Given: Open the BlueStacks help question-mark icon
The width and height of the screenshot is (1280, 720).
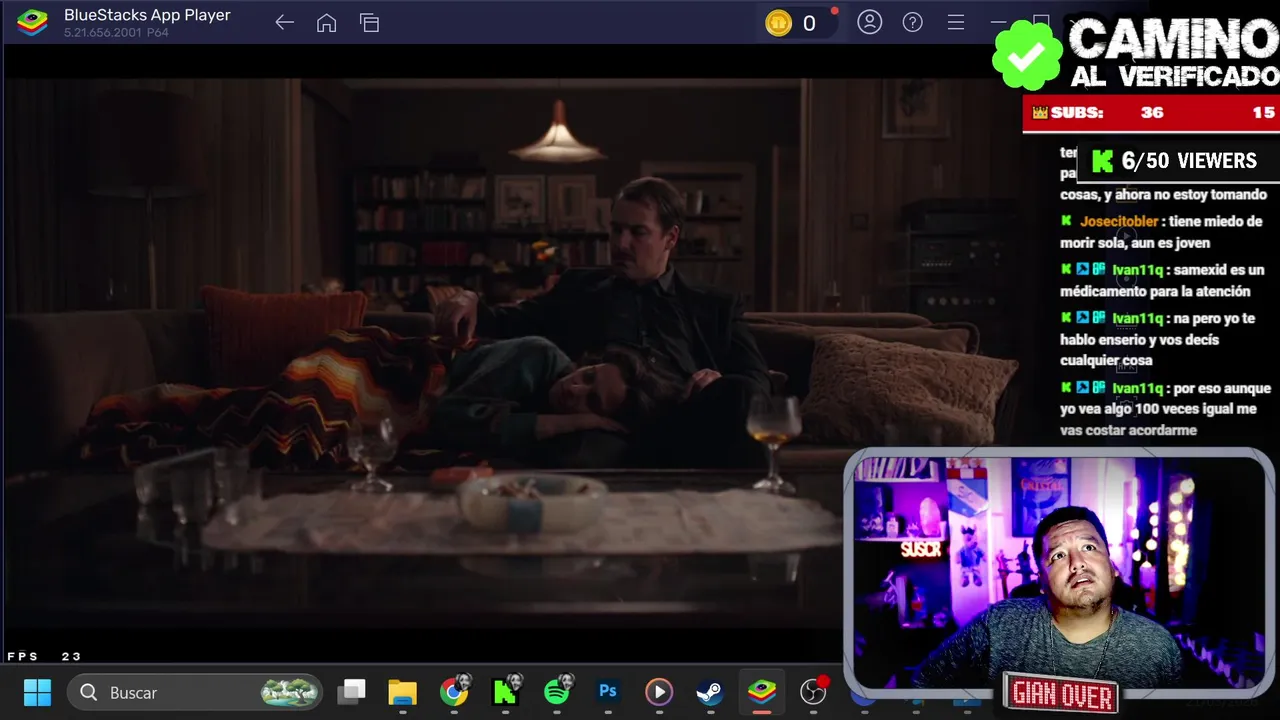Looking at the screenshot, I should [x=912, y=22].
